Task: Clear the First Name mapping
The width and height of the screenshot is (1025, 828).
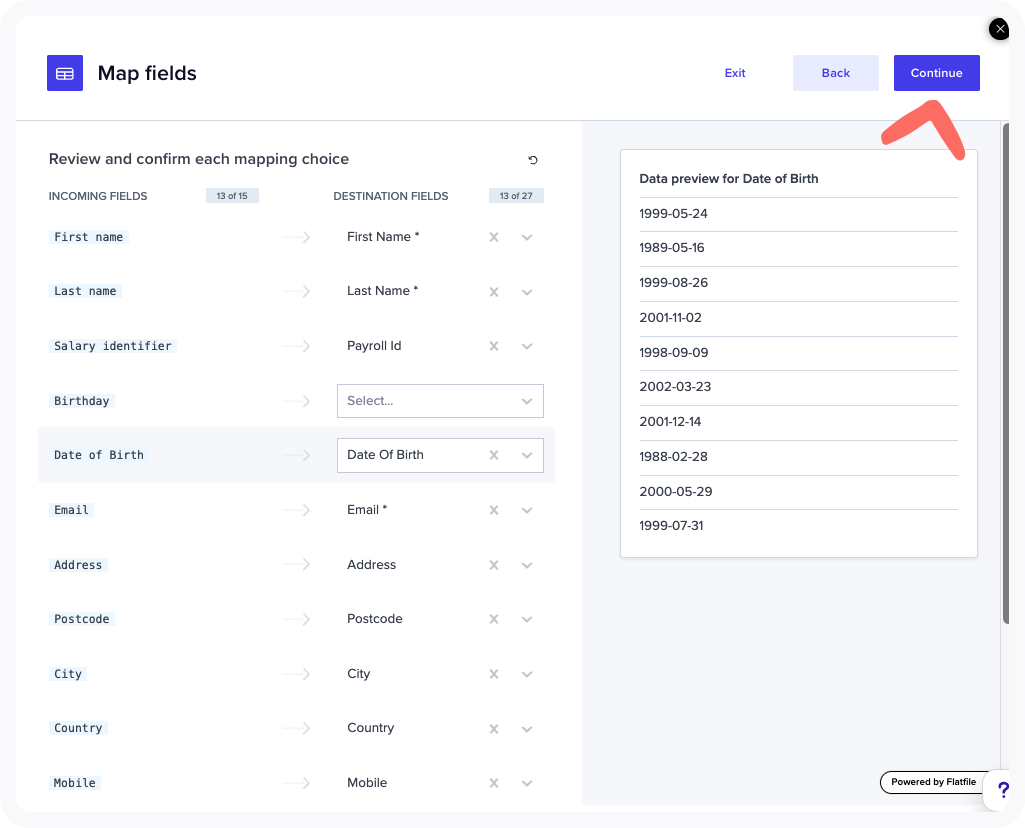Action: [494, 237]
